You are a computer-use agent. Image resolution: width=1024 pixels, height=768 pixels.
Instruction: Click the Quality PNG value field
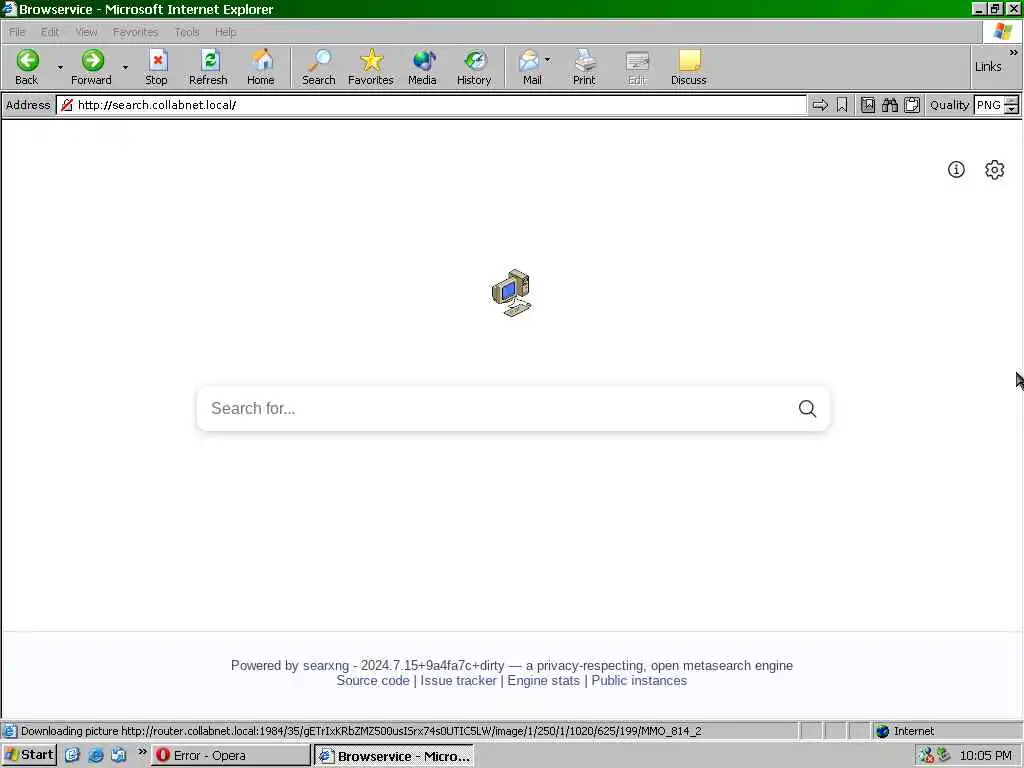(989, 105)
